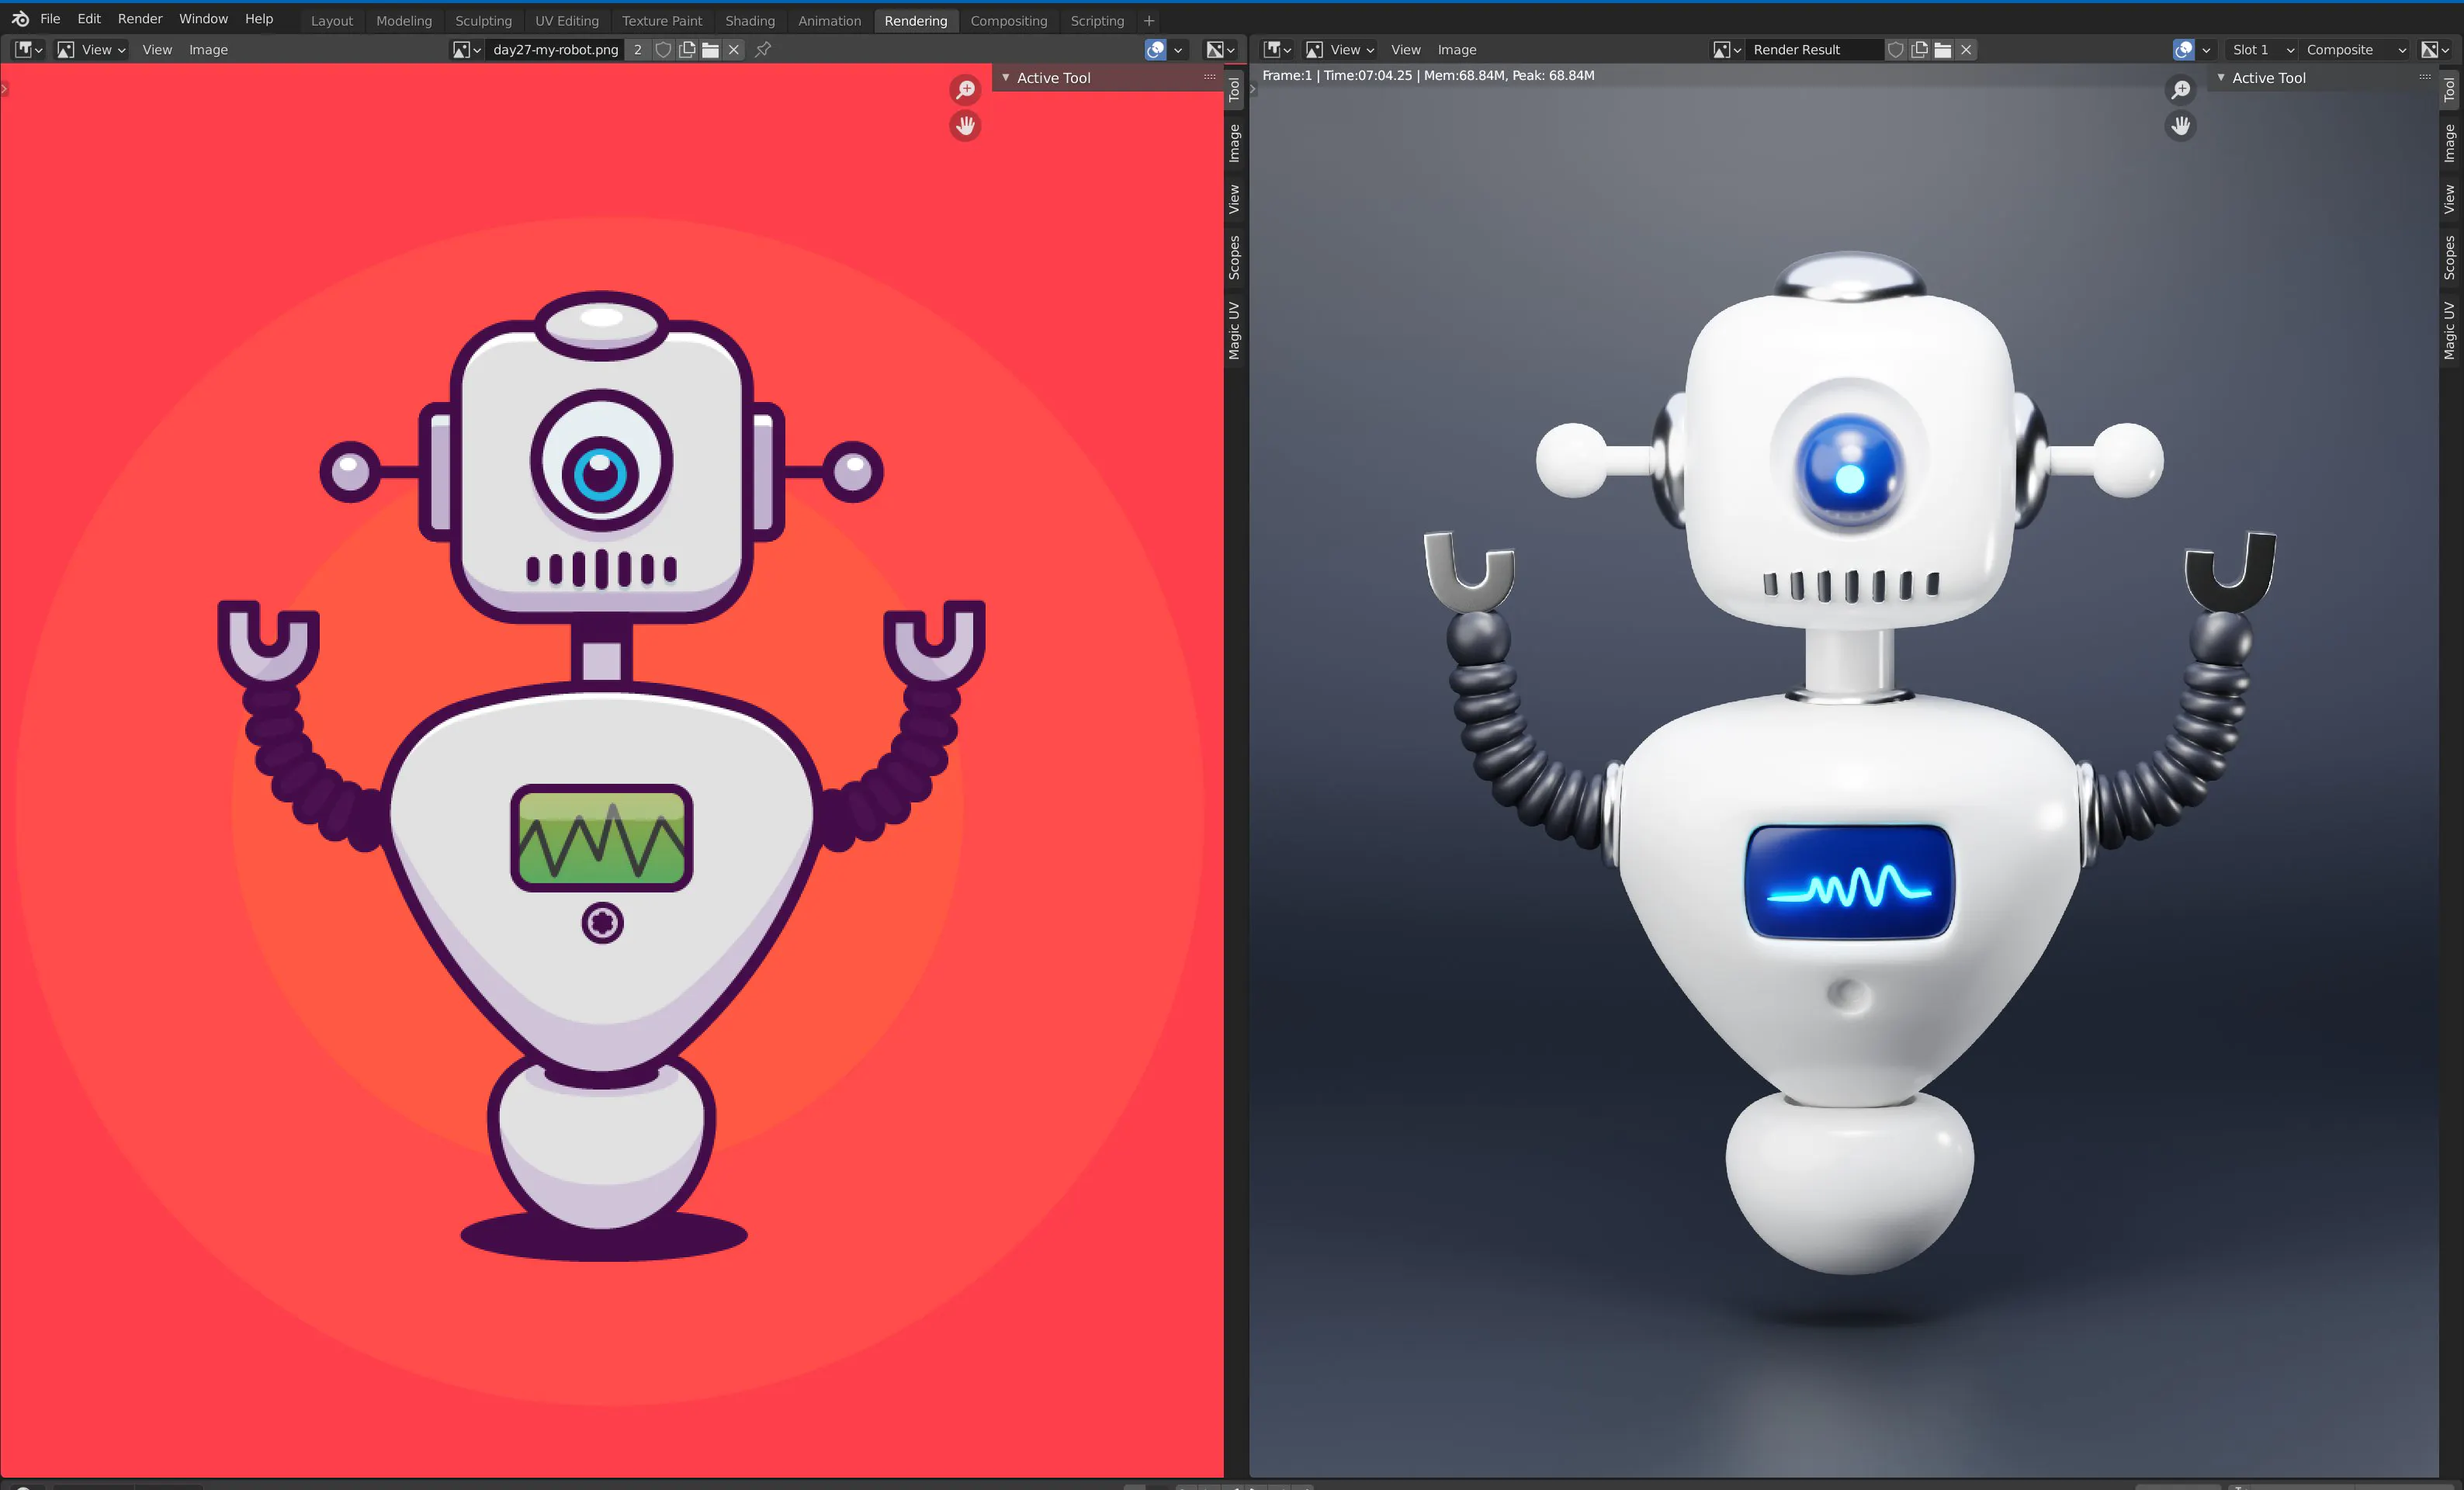The width and height of the screenshot is (2464, 1490).
Task: Open the Scopes sidebar tab in the left editor
Action: point(1234,258)
